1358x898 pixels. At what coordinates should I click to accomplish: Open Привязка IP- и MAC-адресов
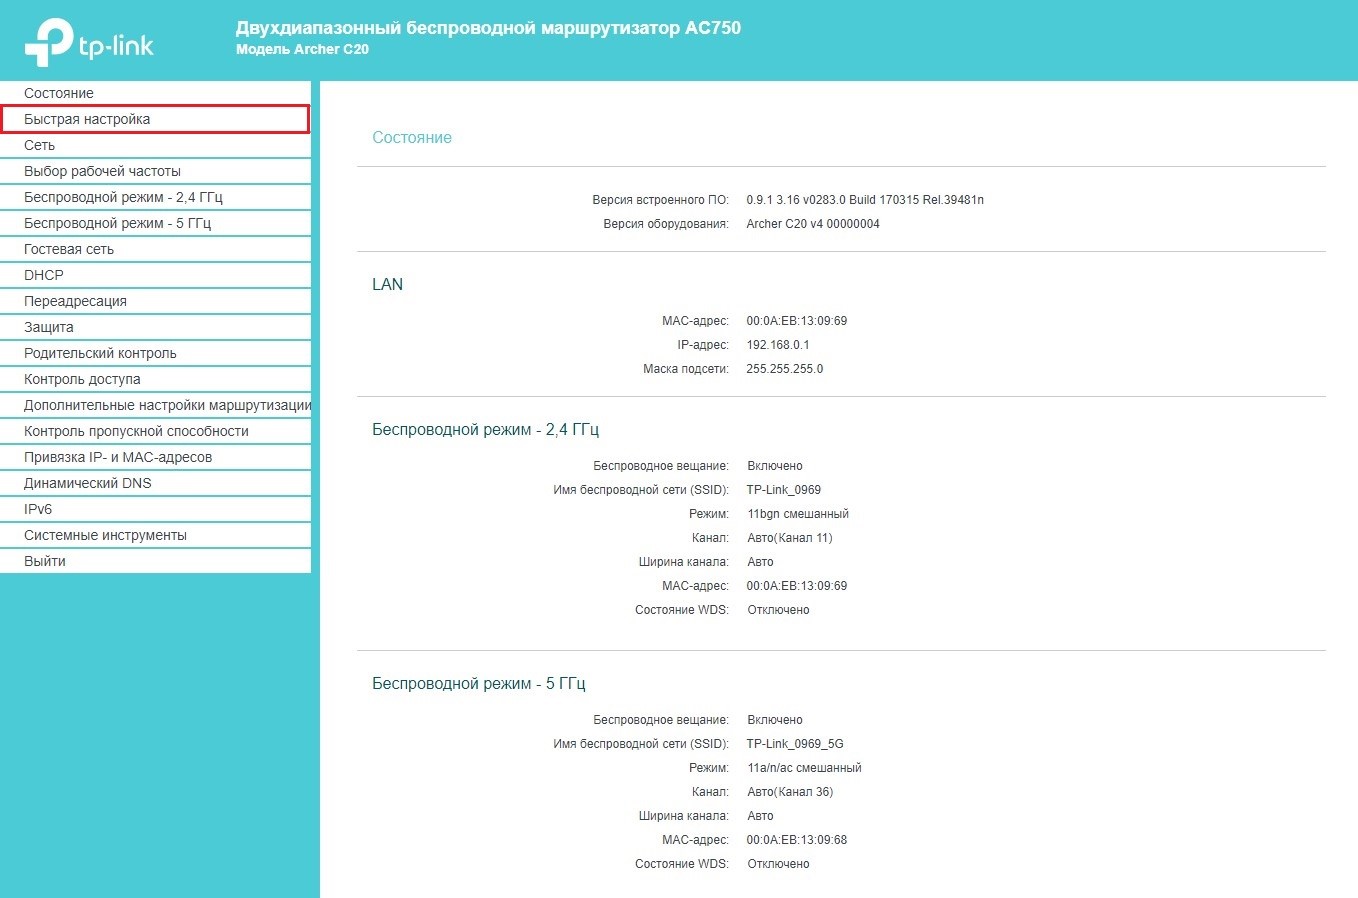click(x=118, y=457)
